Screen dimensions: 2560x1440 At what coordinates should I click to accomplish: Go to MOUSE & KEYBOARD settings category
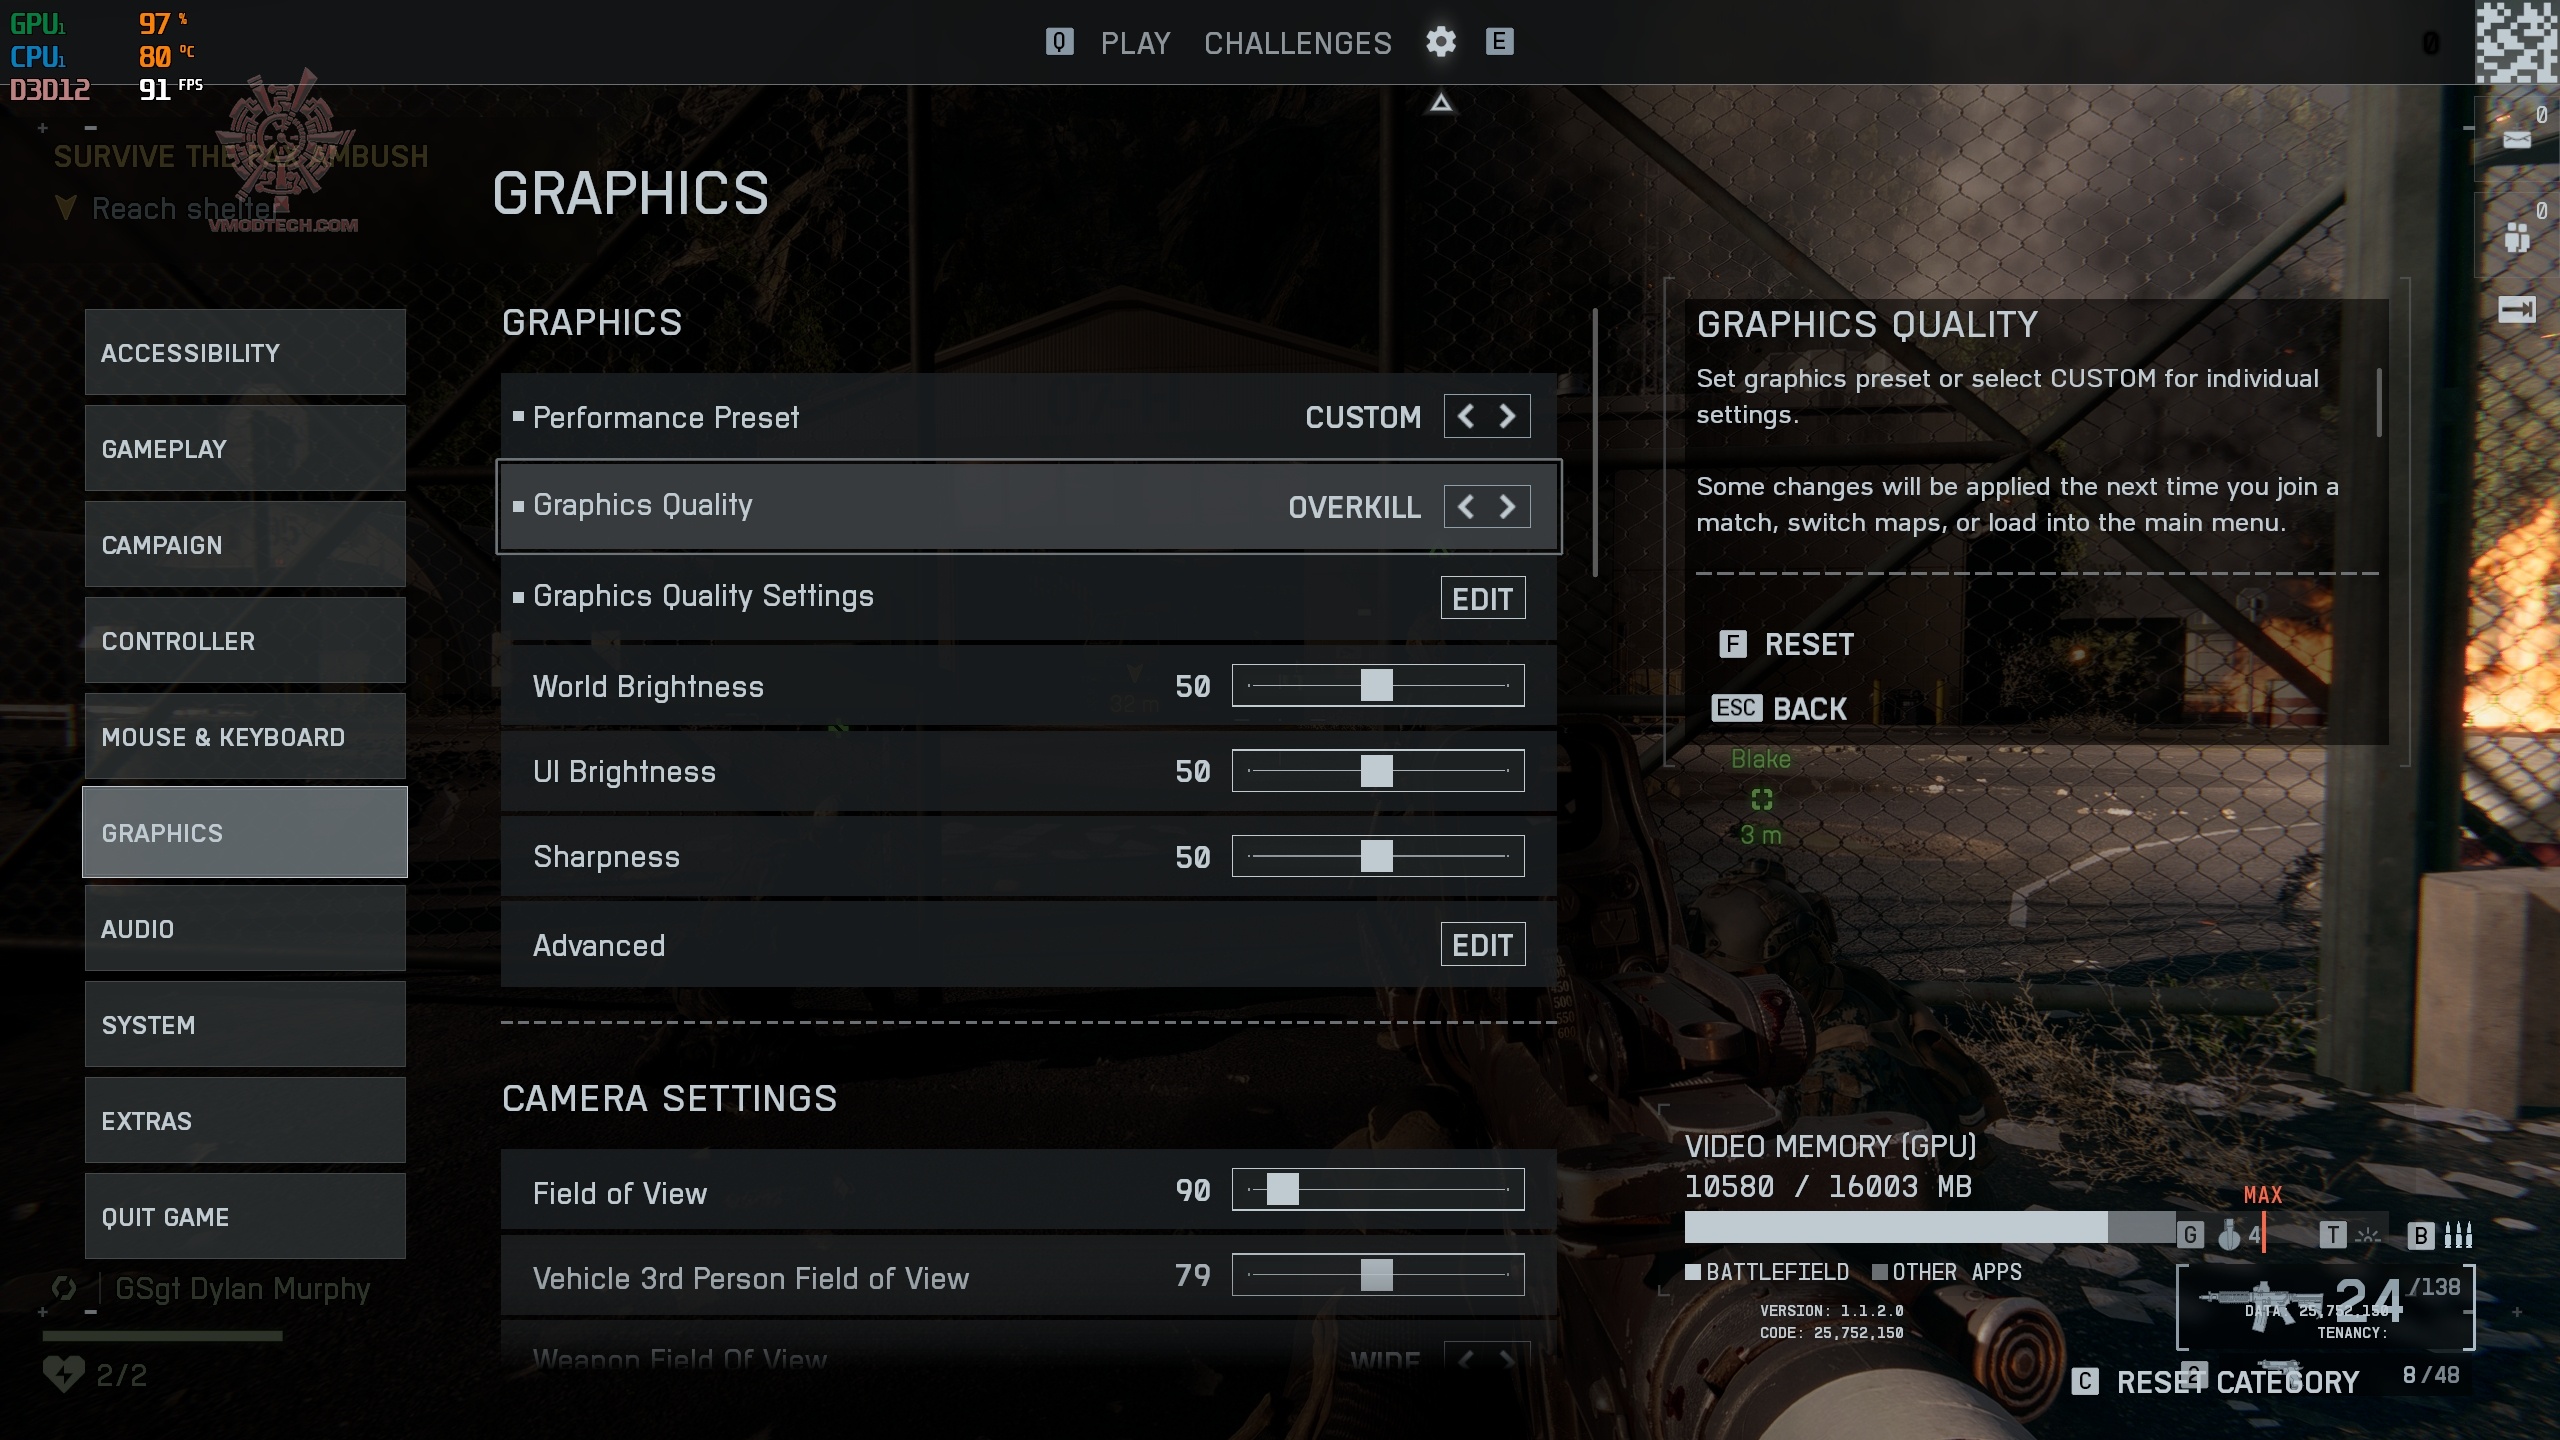pos(245,736)
